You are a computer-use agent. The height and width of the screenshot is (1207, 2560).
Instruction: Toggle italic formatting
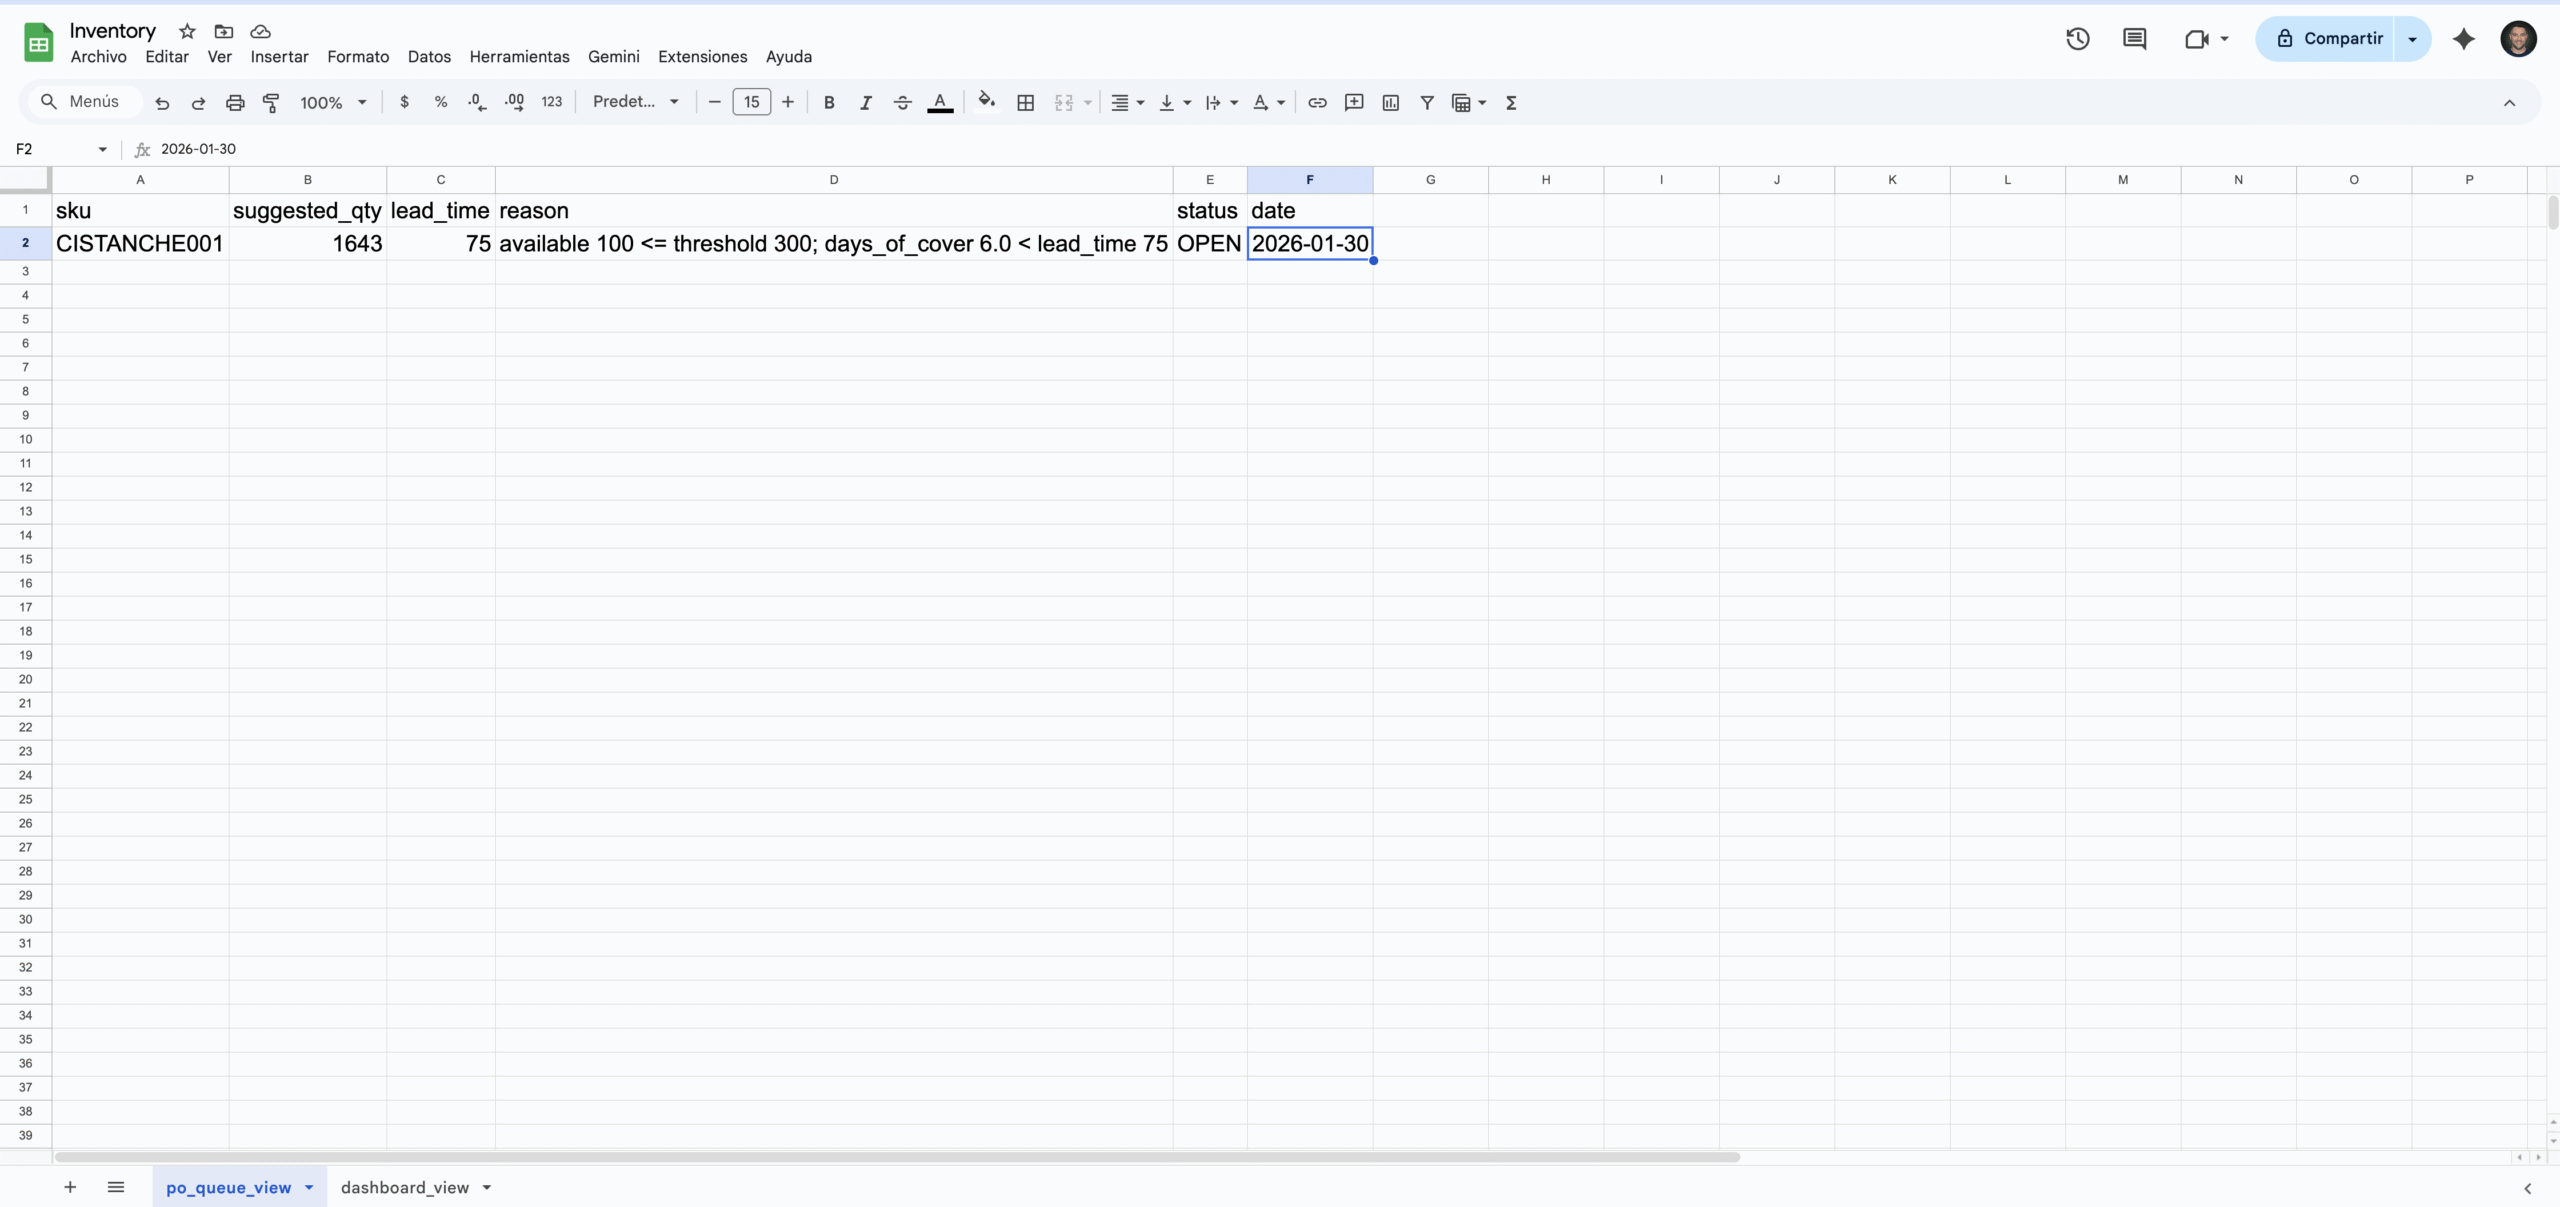865,102
